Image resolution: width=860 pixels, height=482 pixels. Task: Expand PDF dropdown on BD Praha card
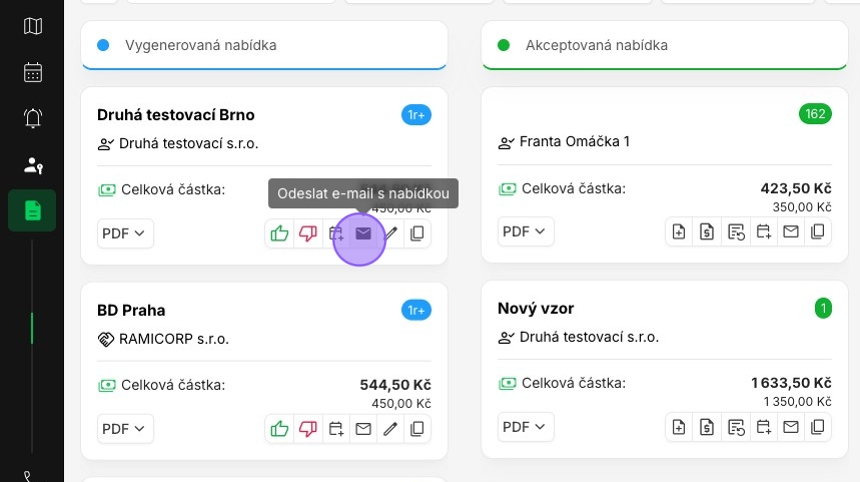(x=124, y=429)
